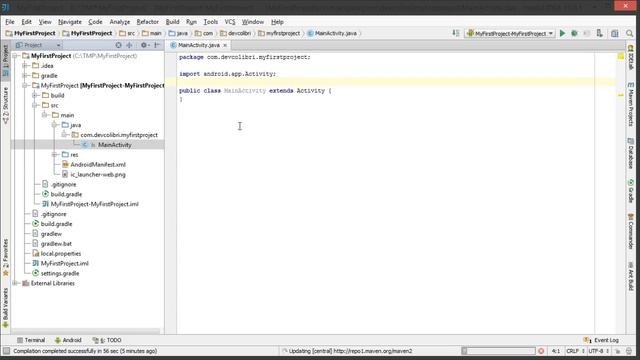This screenshot has width=640, height=360.
Task: Open the Gradle side panel
Action: (x=631, y=191)
